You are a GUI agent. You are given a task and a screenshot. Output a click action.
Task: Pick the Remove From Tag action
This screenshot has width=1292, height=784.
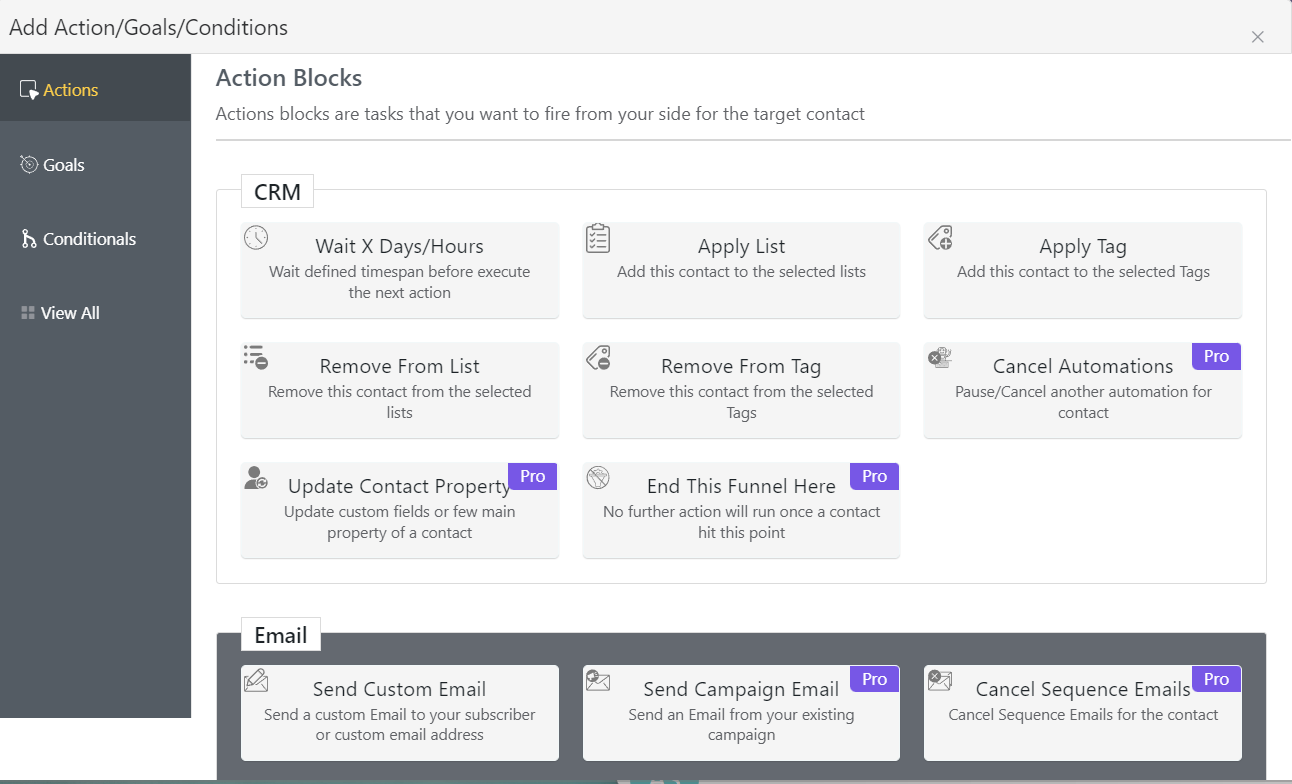point(741,390)
